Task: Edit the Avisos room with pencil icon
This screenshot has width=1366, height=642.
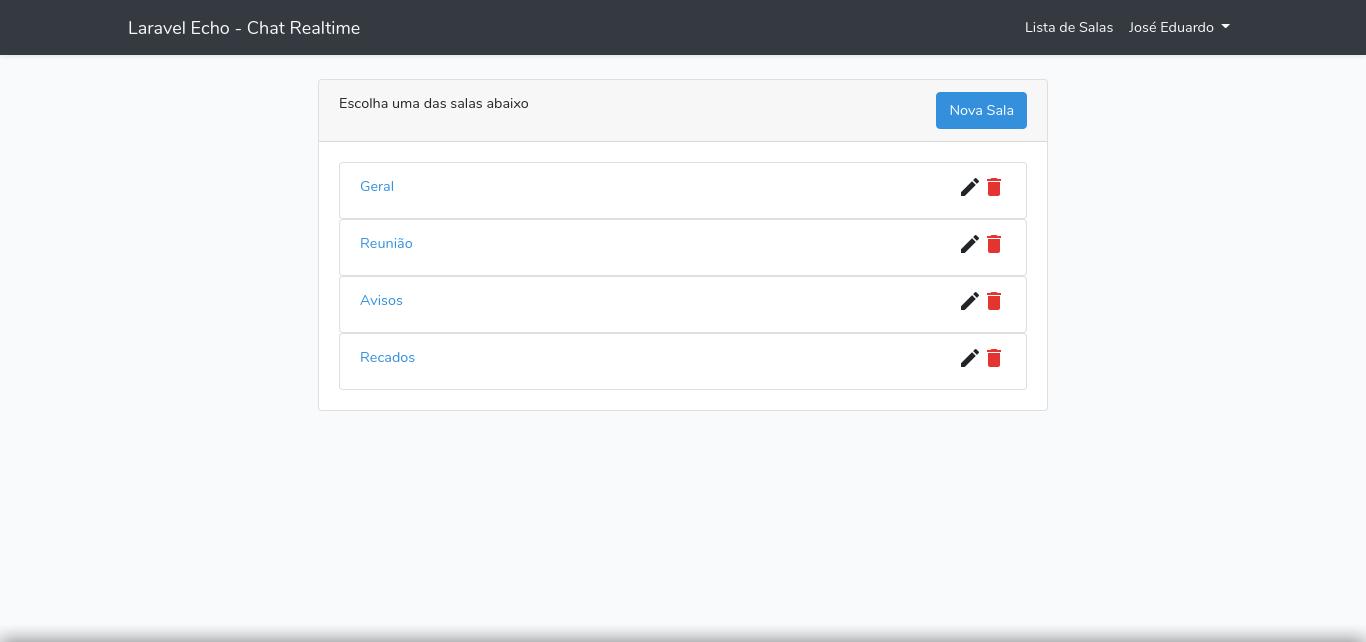Action: (x=970, y=301)
